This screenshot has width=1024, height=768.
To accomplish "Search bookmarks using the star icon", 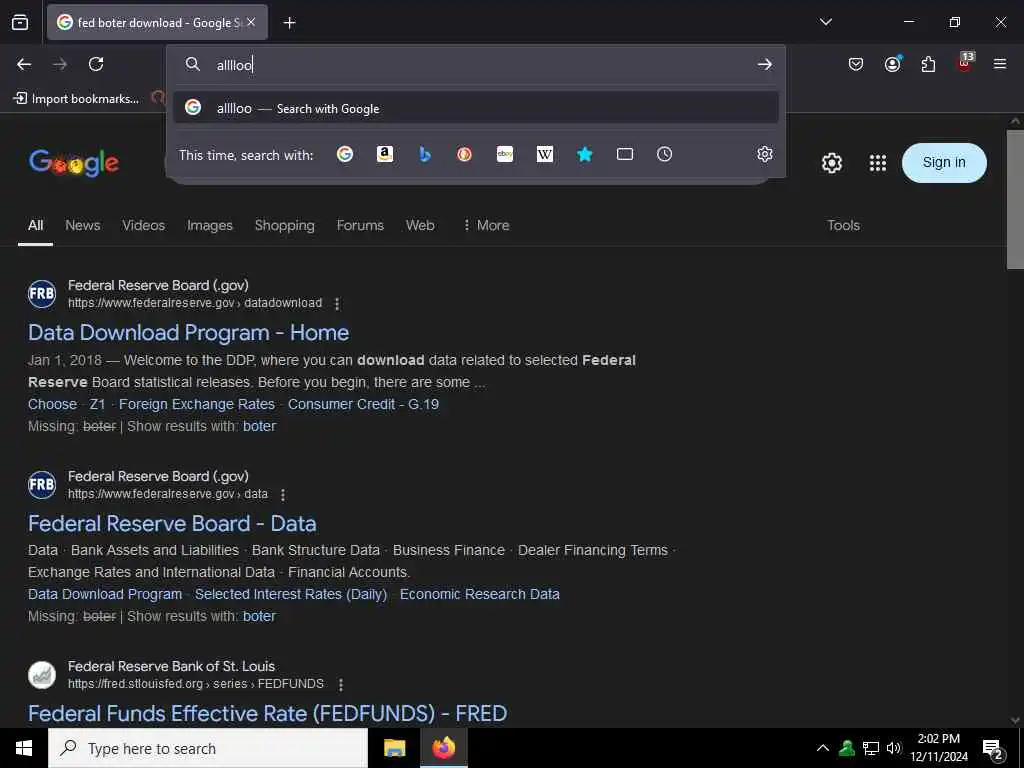I will point(584,154).
